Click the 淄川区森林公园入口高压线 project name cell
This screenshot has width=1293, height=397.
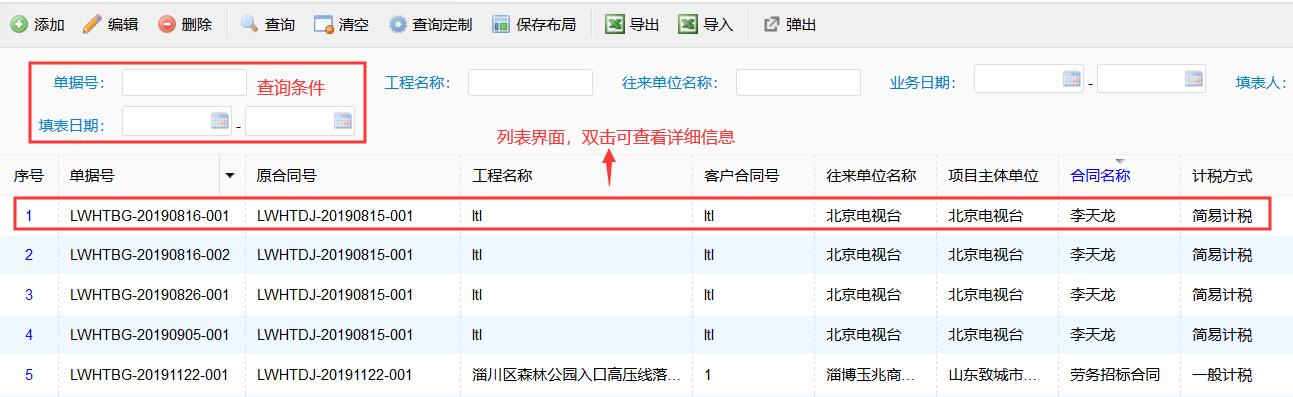(577, 375)
